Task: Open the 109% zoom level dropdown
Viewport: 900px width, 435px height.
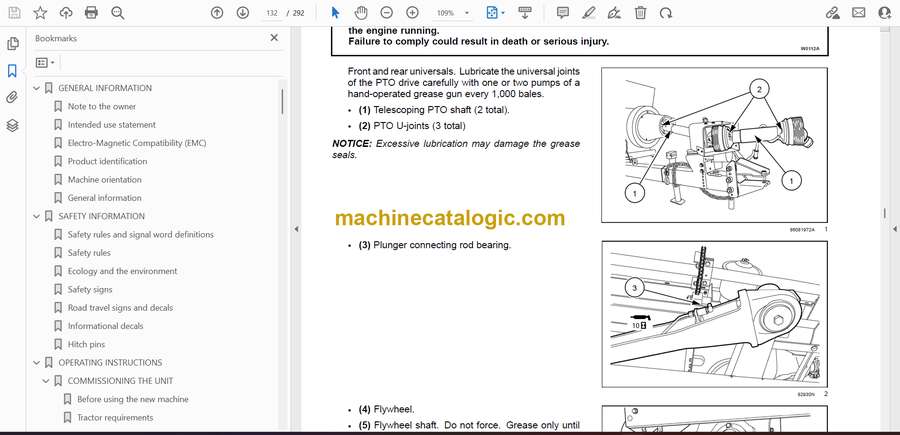Action: 452,13
